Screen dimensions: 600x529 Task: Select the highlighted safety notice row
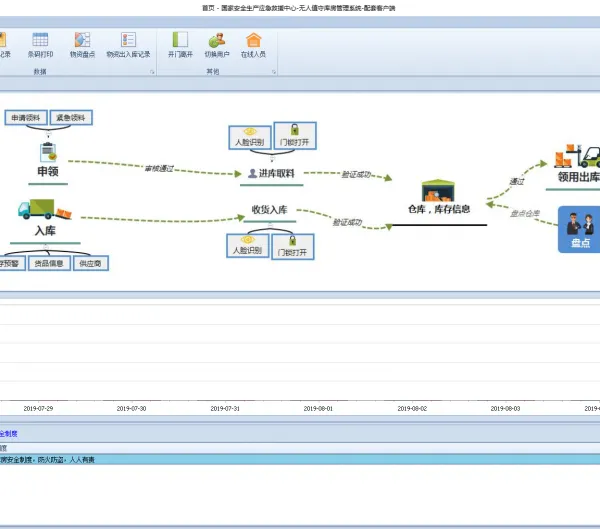pos(300,459)
